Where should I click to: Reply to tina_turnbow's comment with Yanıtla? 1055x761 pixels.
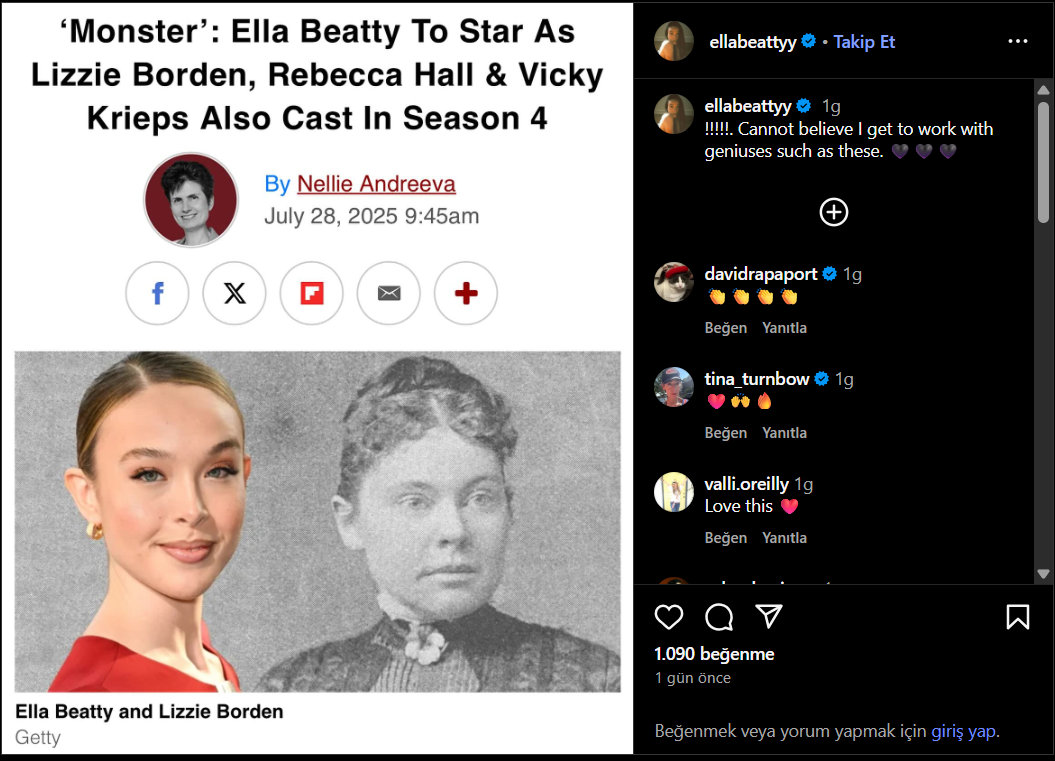click(784, 433)
